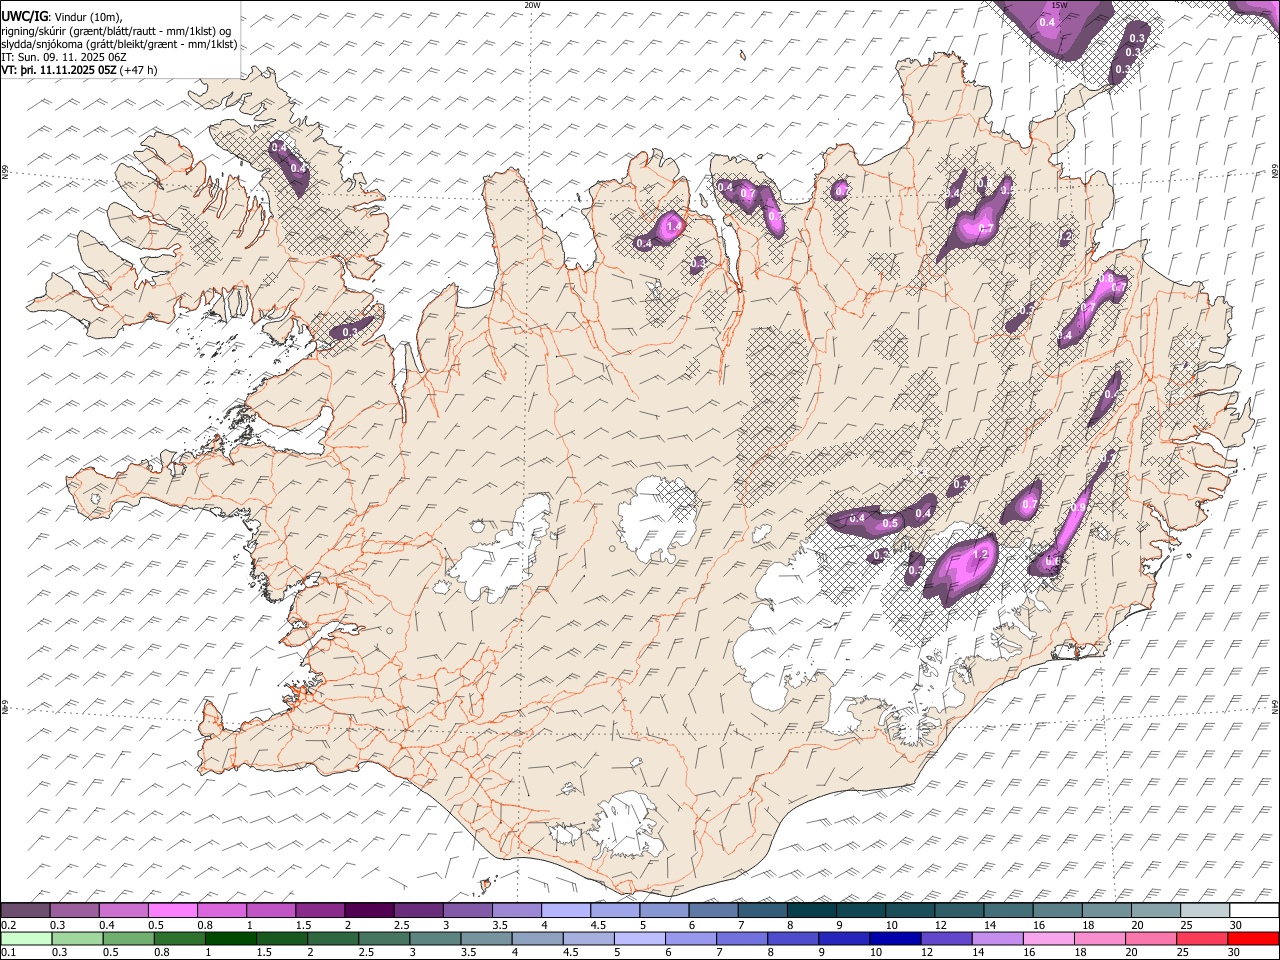Pick the pale grey 25 swatch, upper scale
1280x960 pixels.
(1204, 910)
